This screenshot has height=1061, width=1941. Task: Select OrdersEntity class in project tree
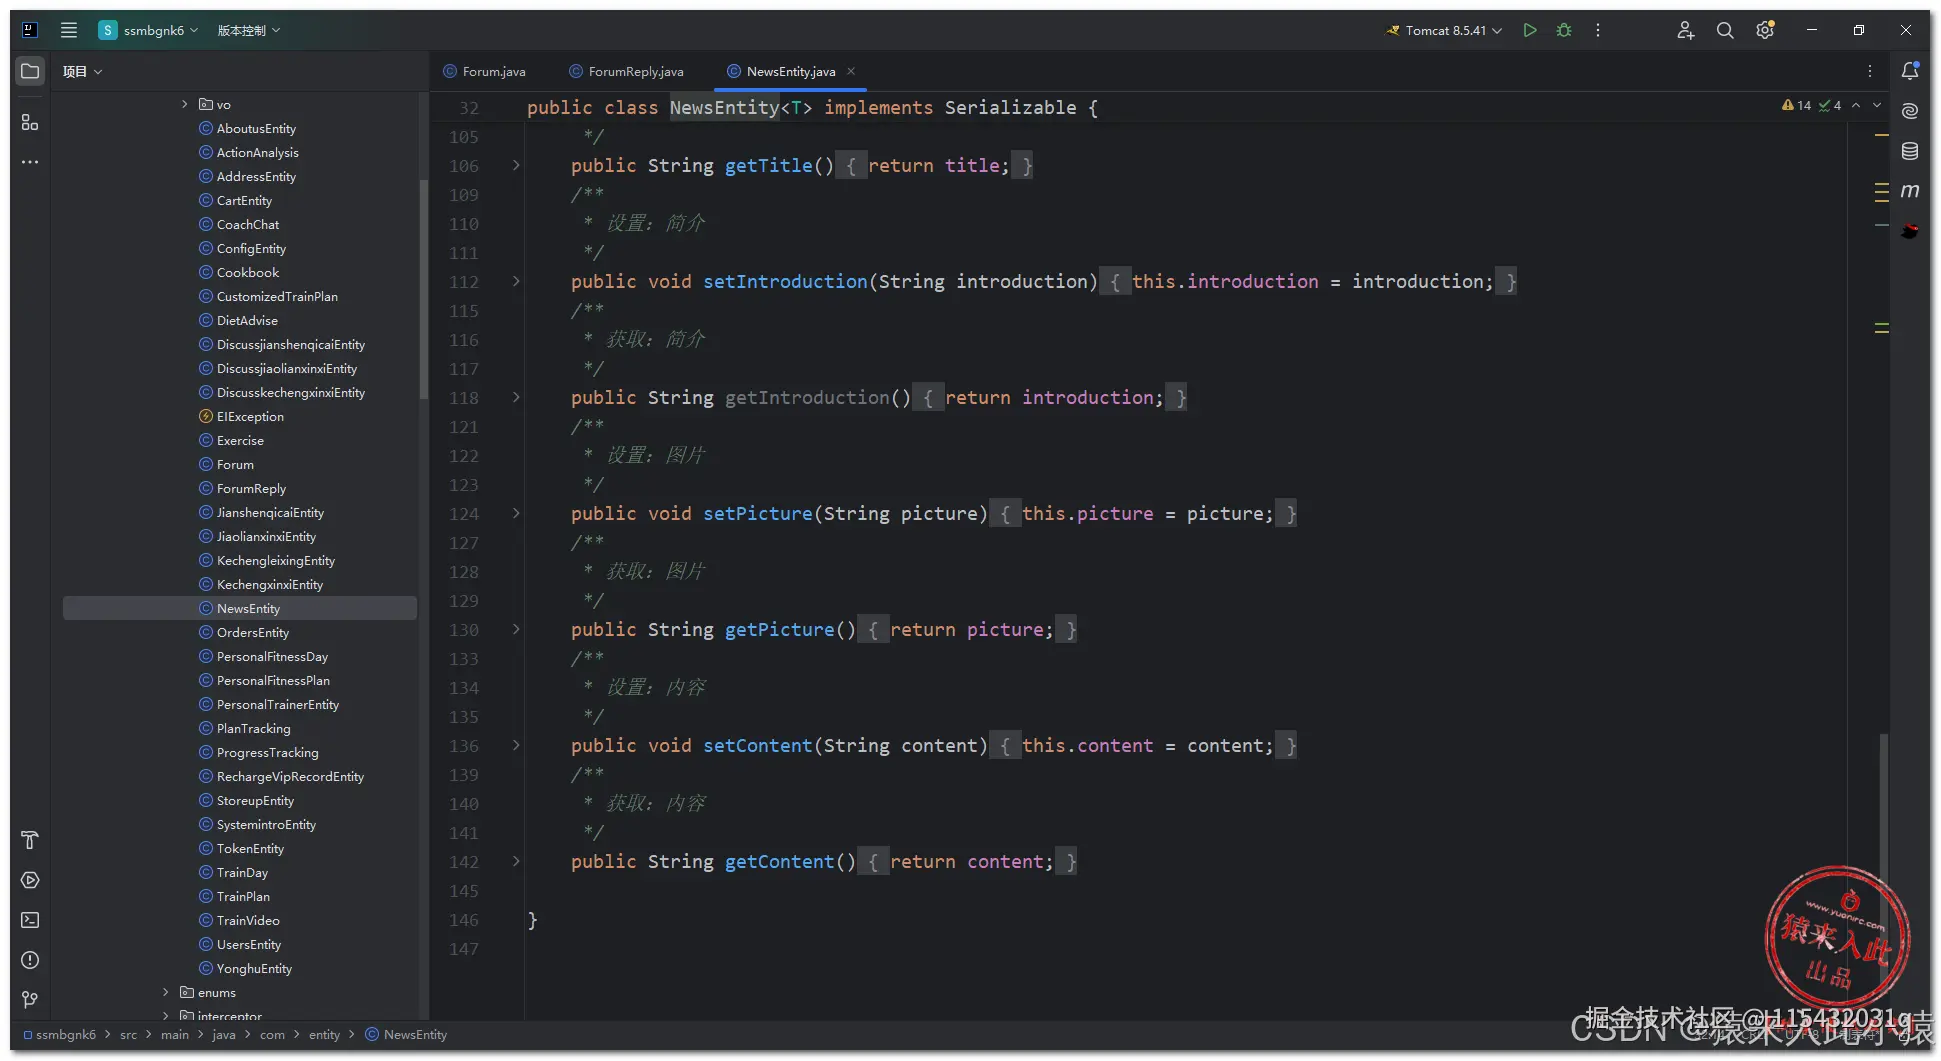(x=253, y=632)
